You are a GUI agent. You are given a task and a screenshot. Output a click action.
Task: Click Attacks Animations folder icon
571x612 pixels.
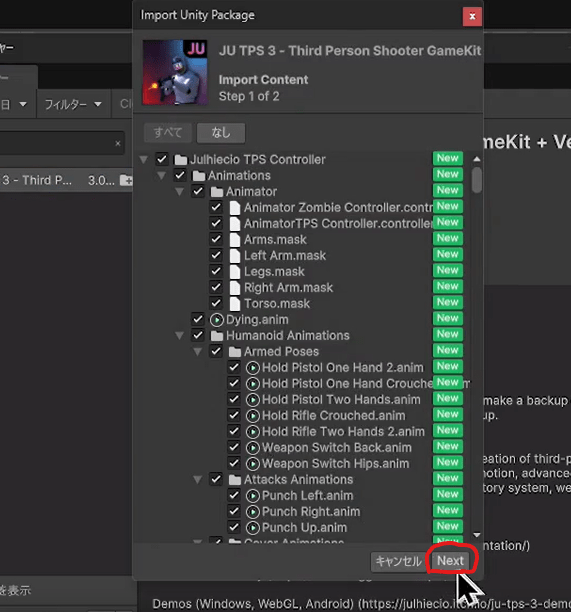(235, 480)
